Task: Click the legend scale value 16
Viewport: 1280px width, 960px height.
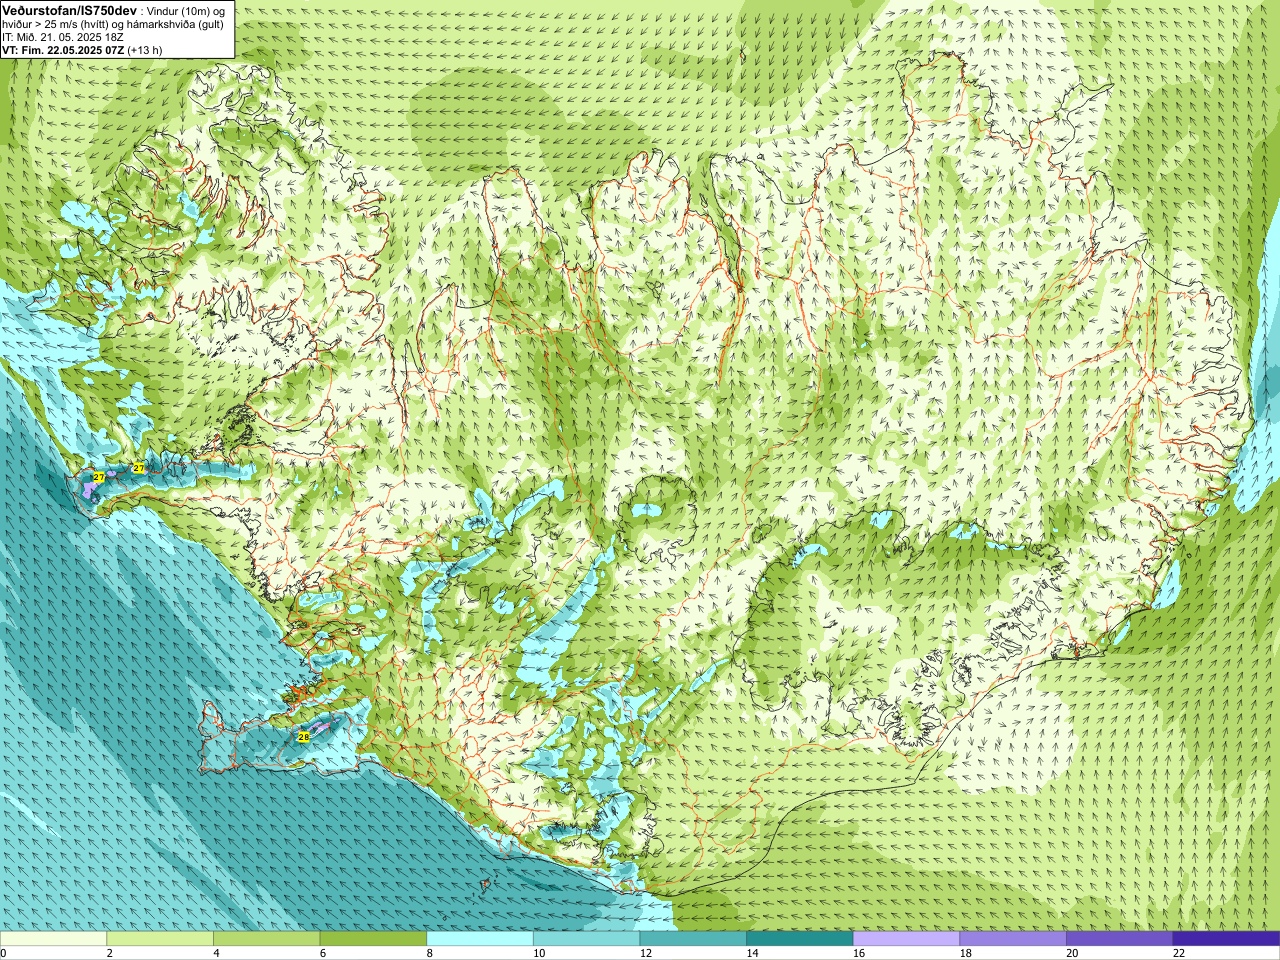Action: pyautogui.click(x=859, y=953)
